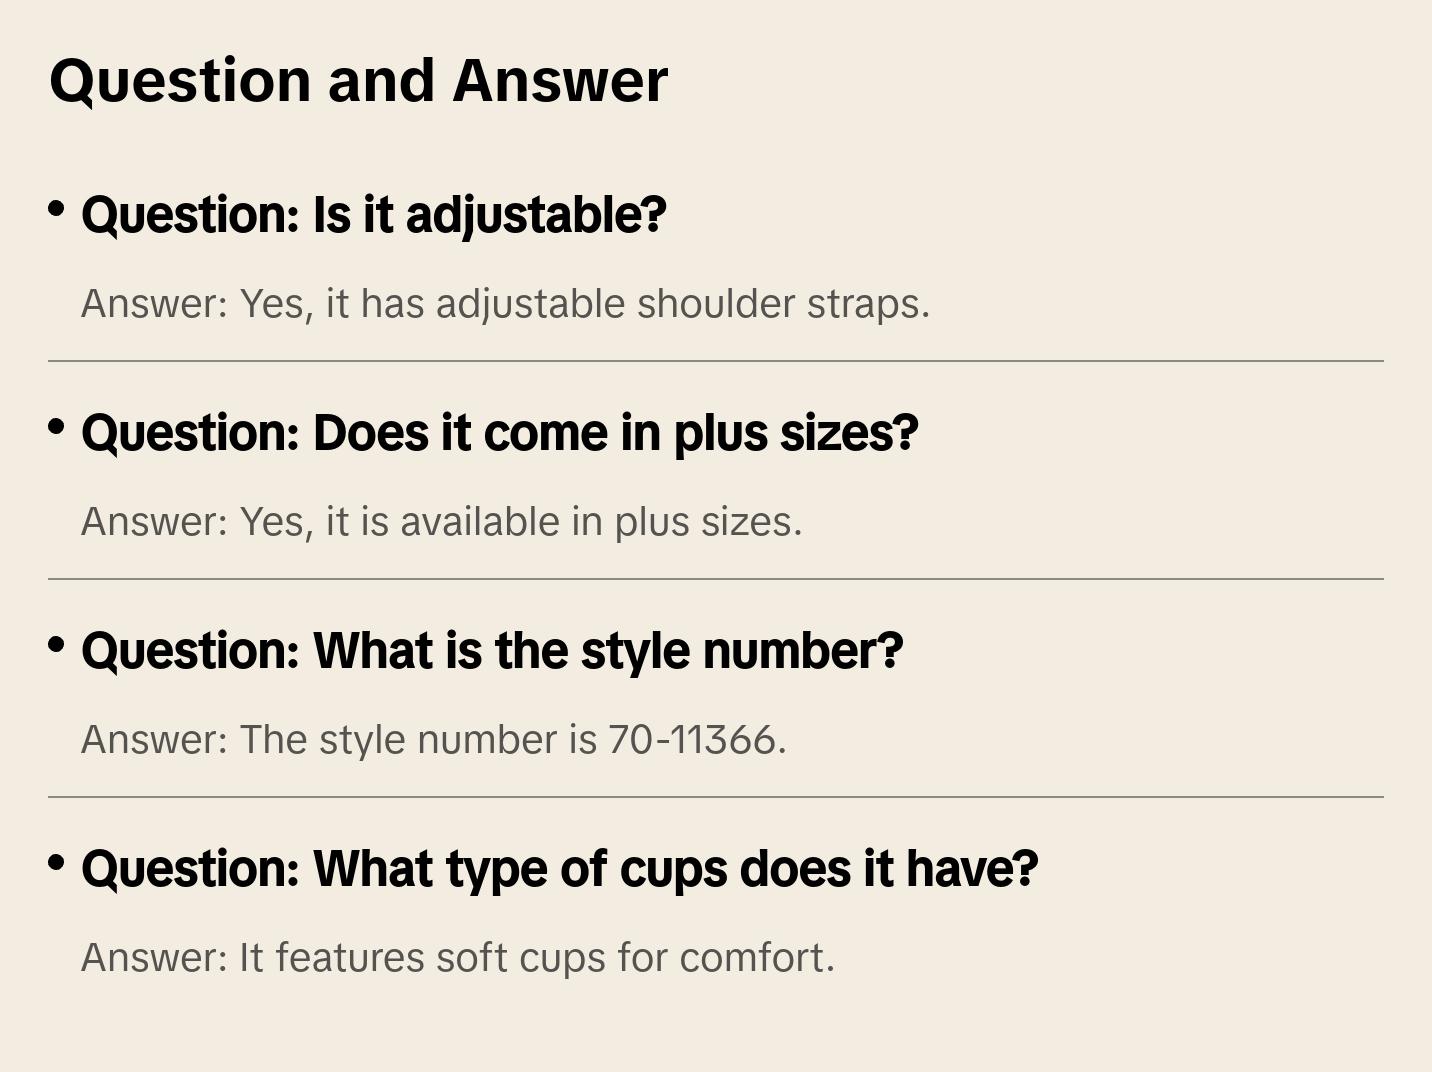Click the "Answer:" label before "Yes, it has"

(155, 304)
